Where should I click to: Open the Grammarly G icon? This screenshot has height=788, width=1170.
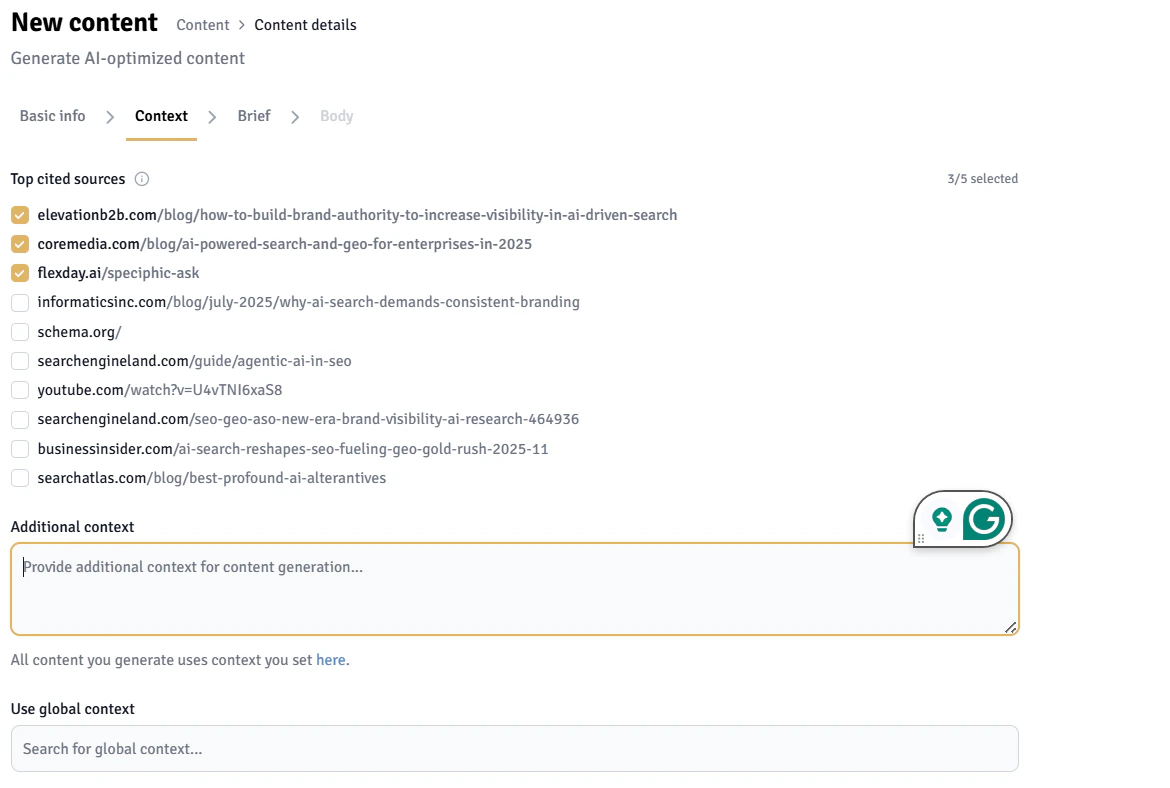(x=983, y=519)
